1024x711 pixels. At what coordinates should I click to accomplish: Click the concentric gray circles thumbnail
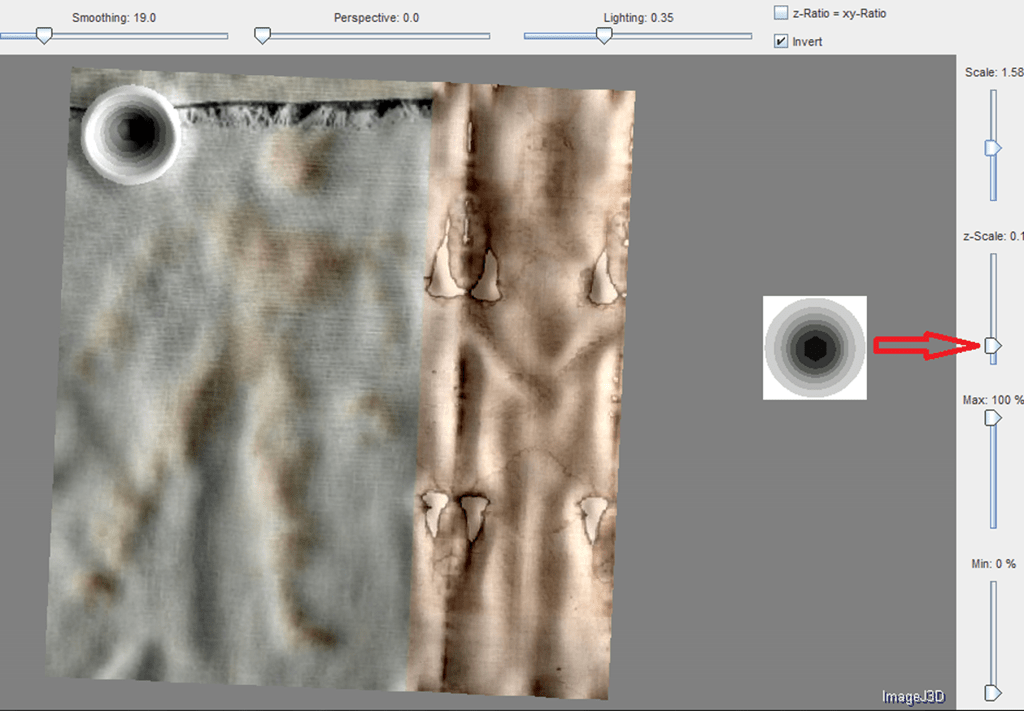click(814, 347)
